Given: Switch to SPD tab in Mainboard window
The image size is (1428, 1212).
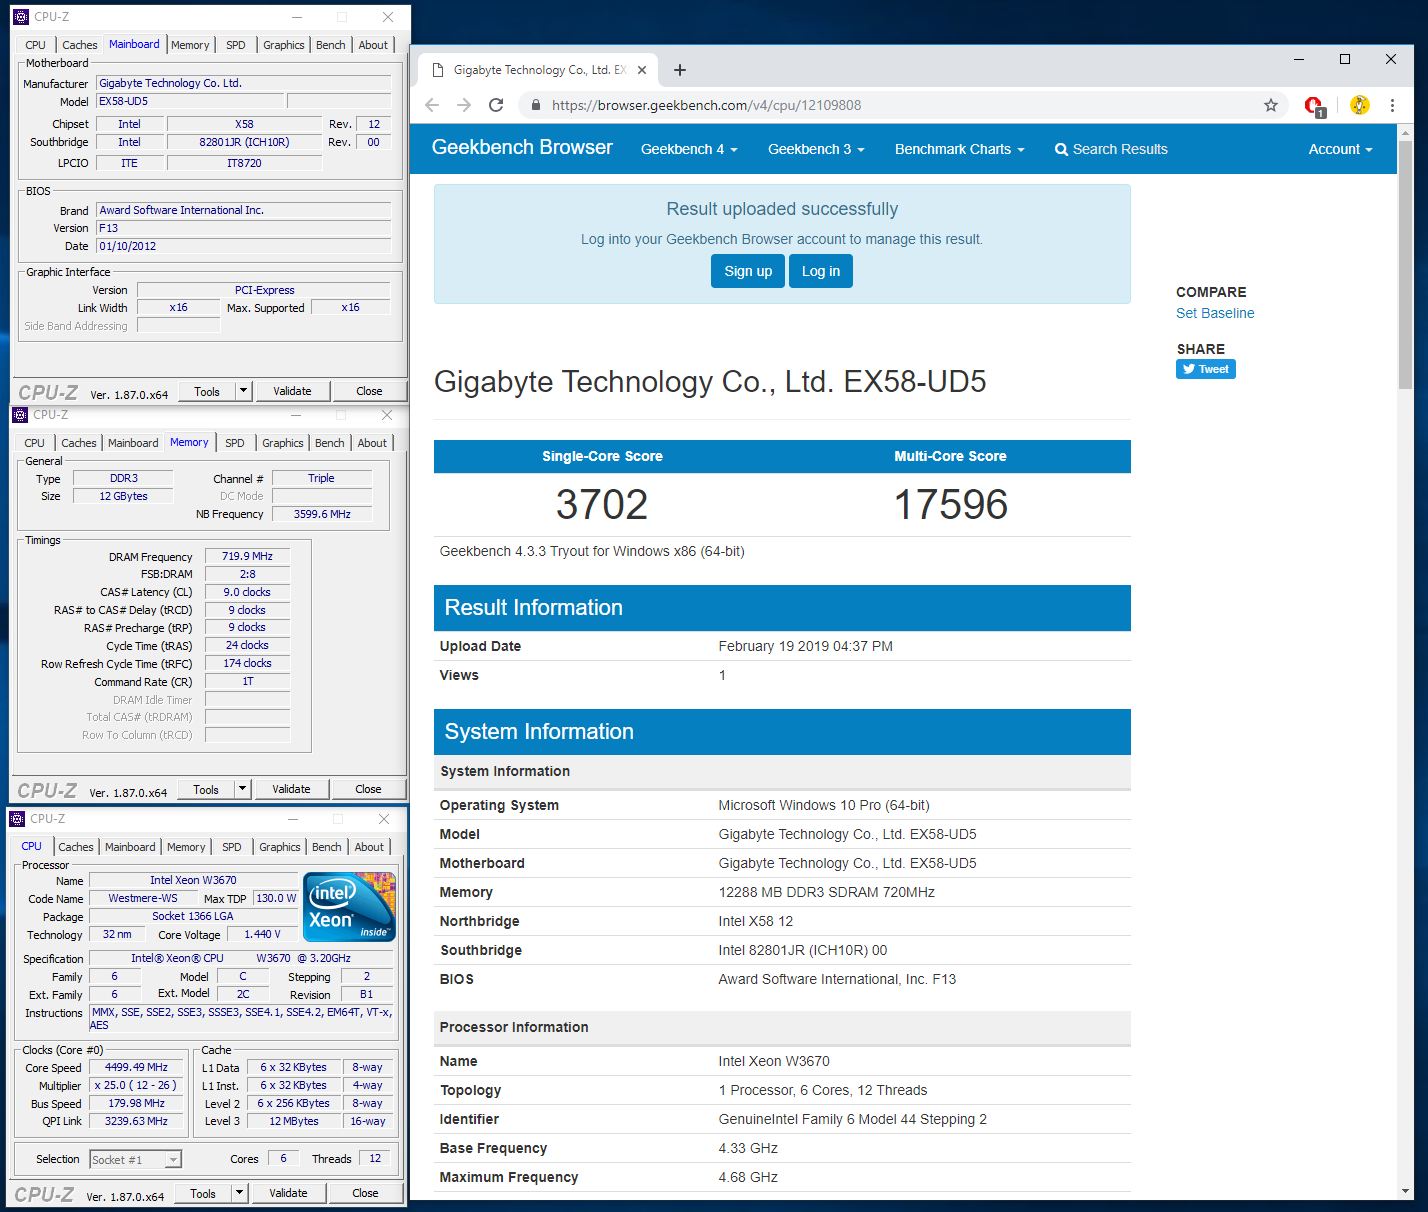Looking at the screenshot, I should coord(236,45).
